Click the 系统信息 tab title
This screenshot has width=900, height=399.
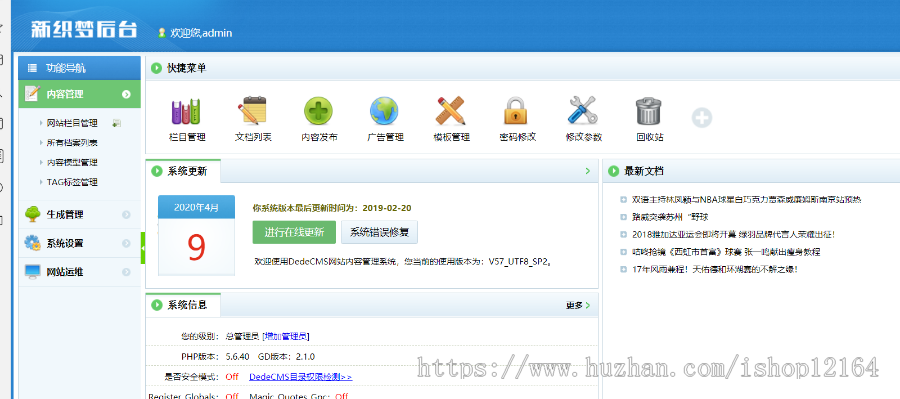click(187, 305)
